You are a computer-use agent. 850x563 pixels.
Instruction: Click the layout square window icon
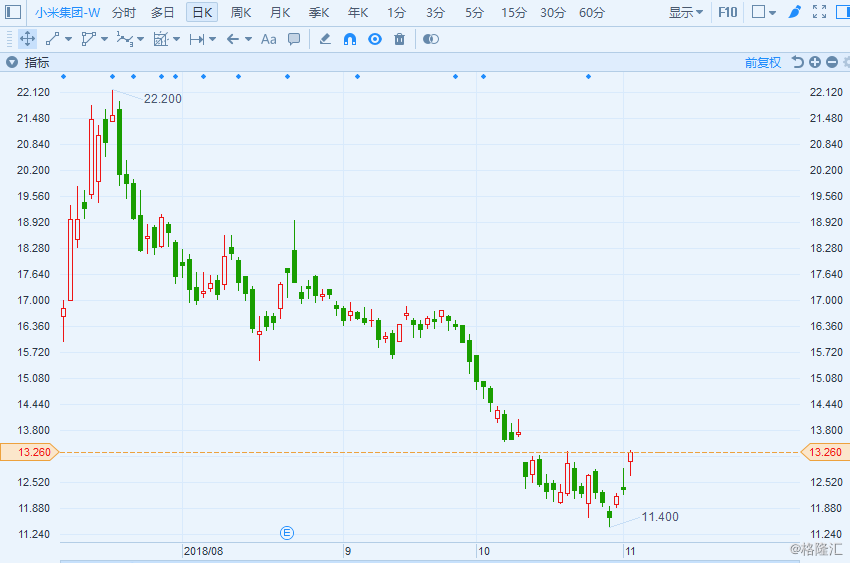758,11
